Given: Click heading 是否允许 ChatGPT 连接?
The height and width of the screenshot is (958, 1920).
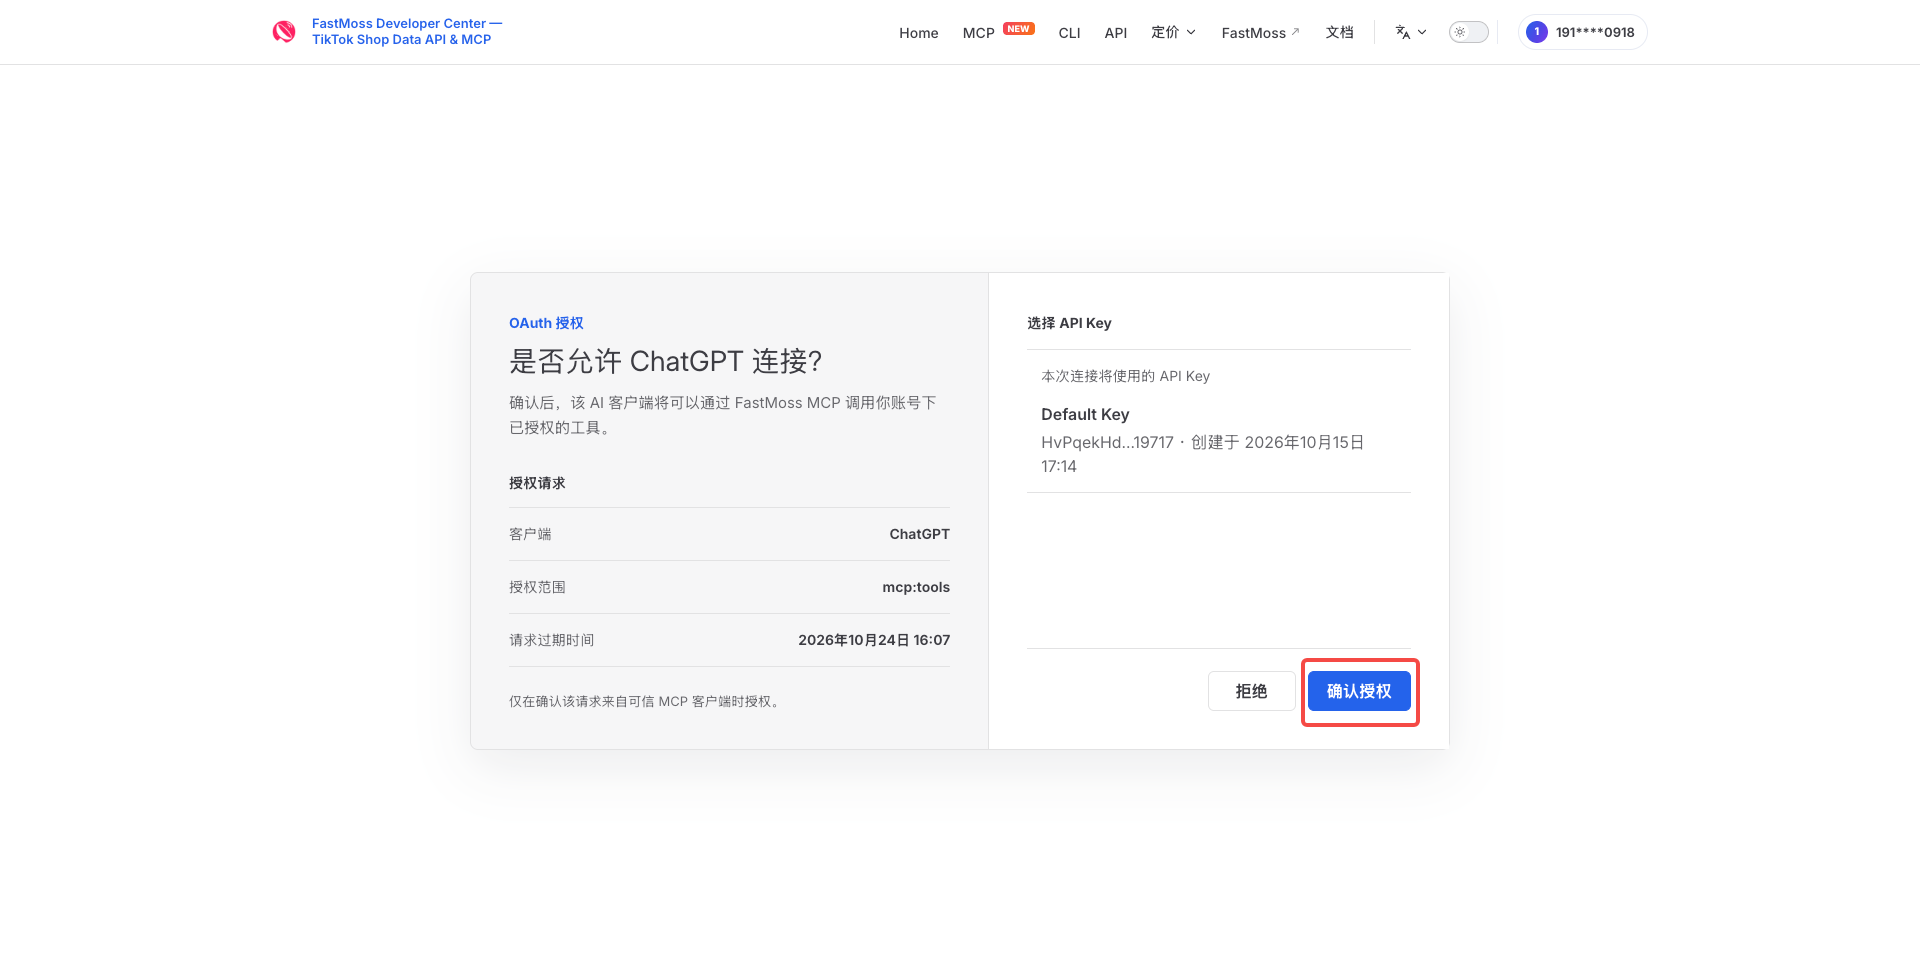Looking at the screenshot, I should tap(666, 361).
